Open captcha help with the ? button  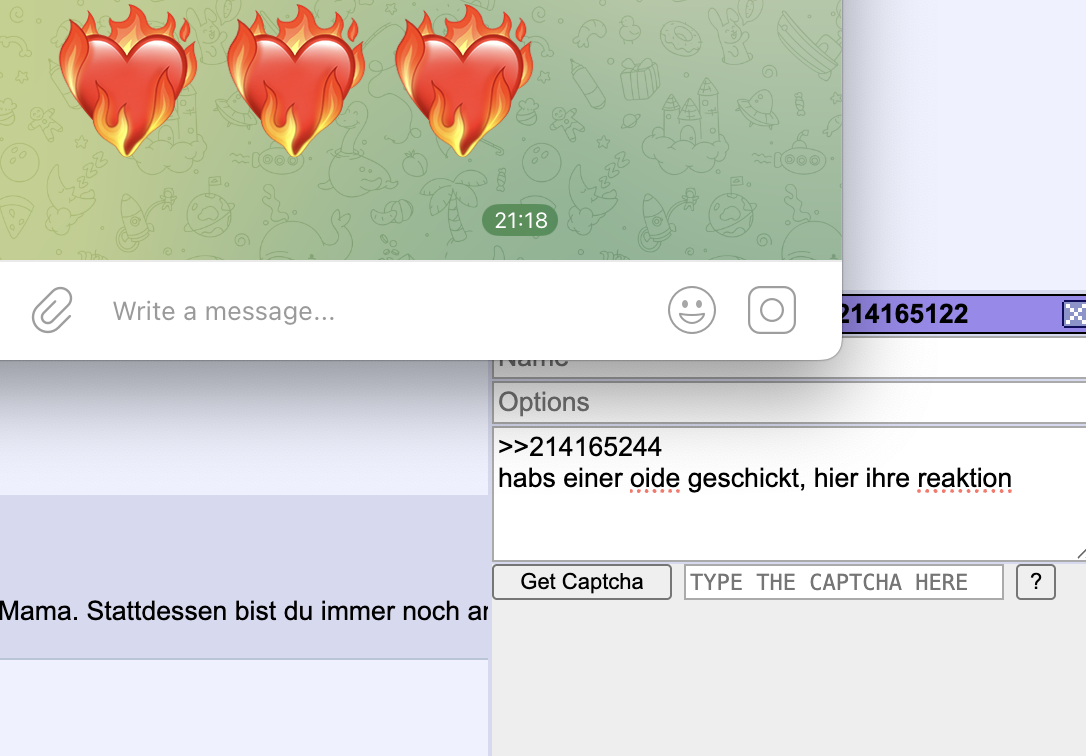click(x=1035, y=582)
